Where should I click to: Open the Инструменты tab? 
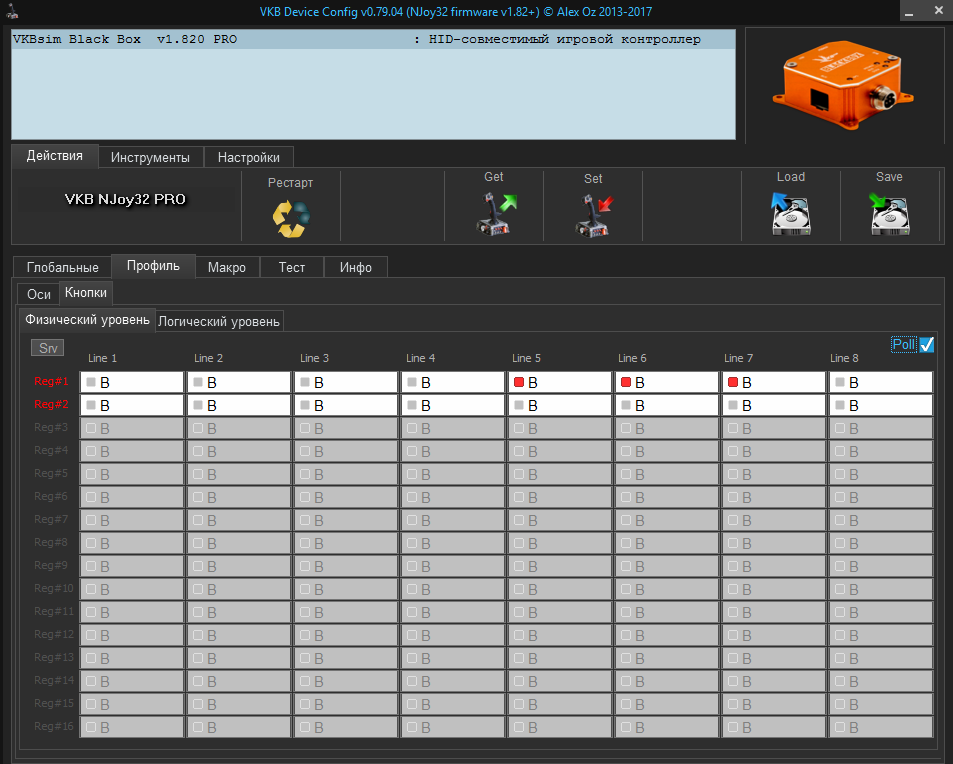click(150, 157)
